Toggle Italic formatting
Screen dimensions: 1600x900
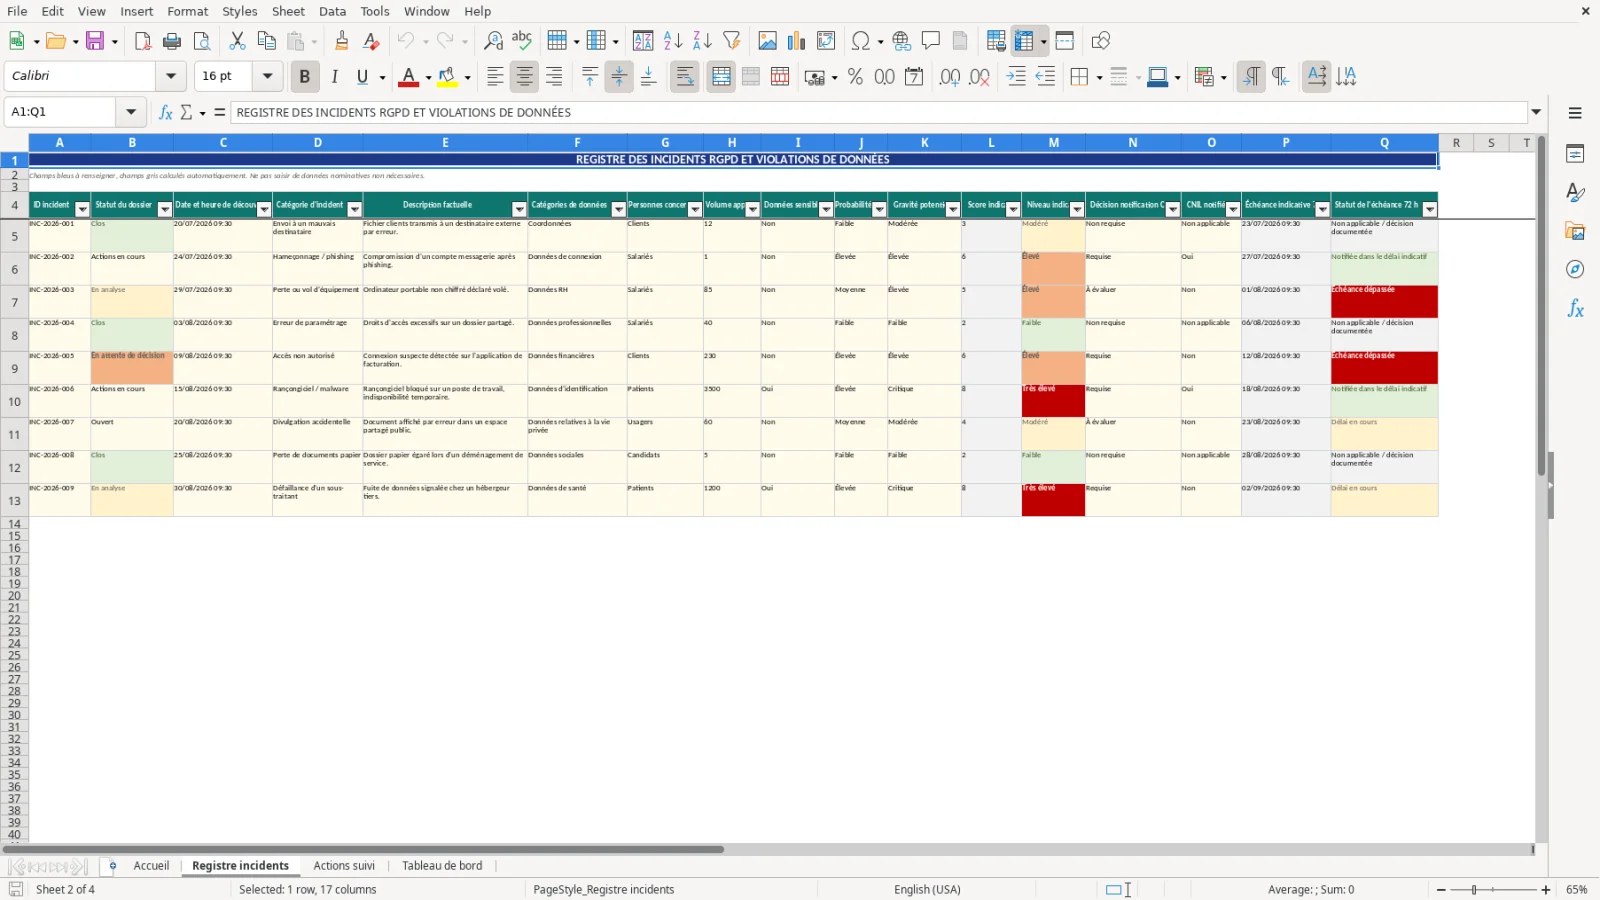334,77
